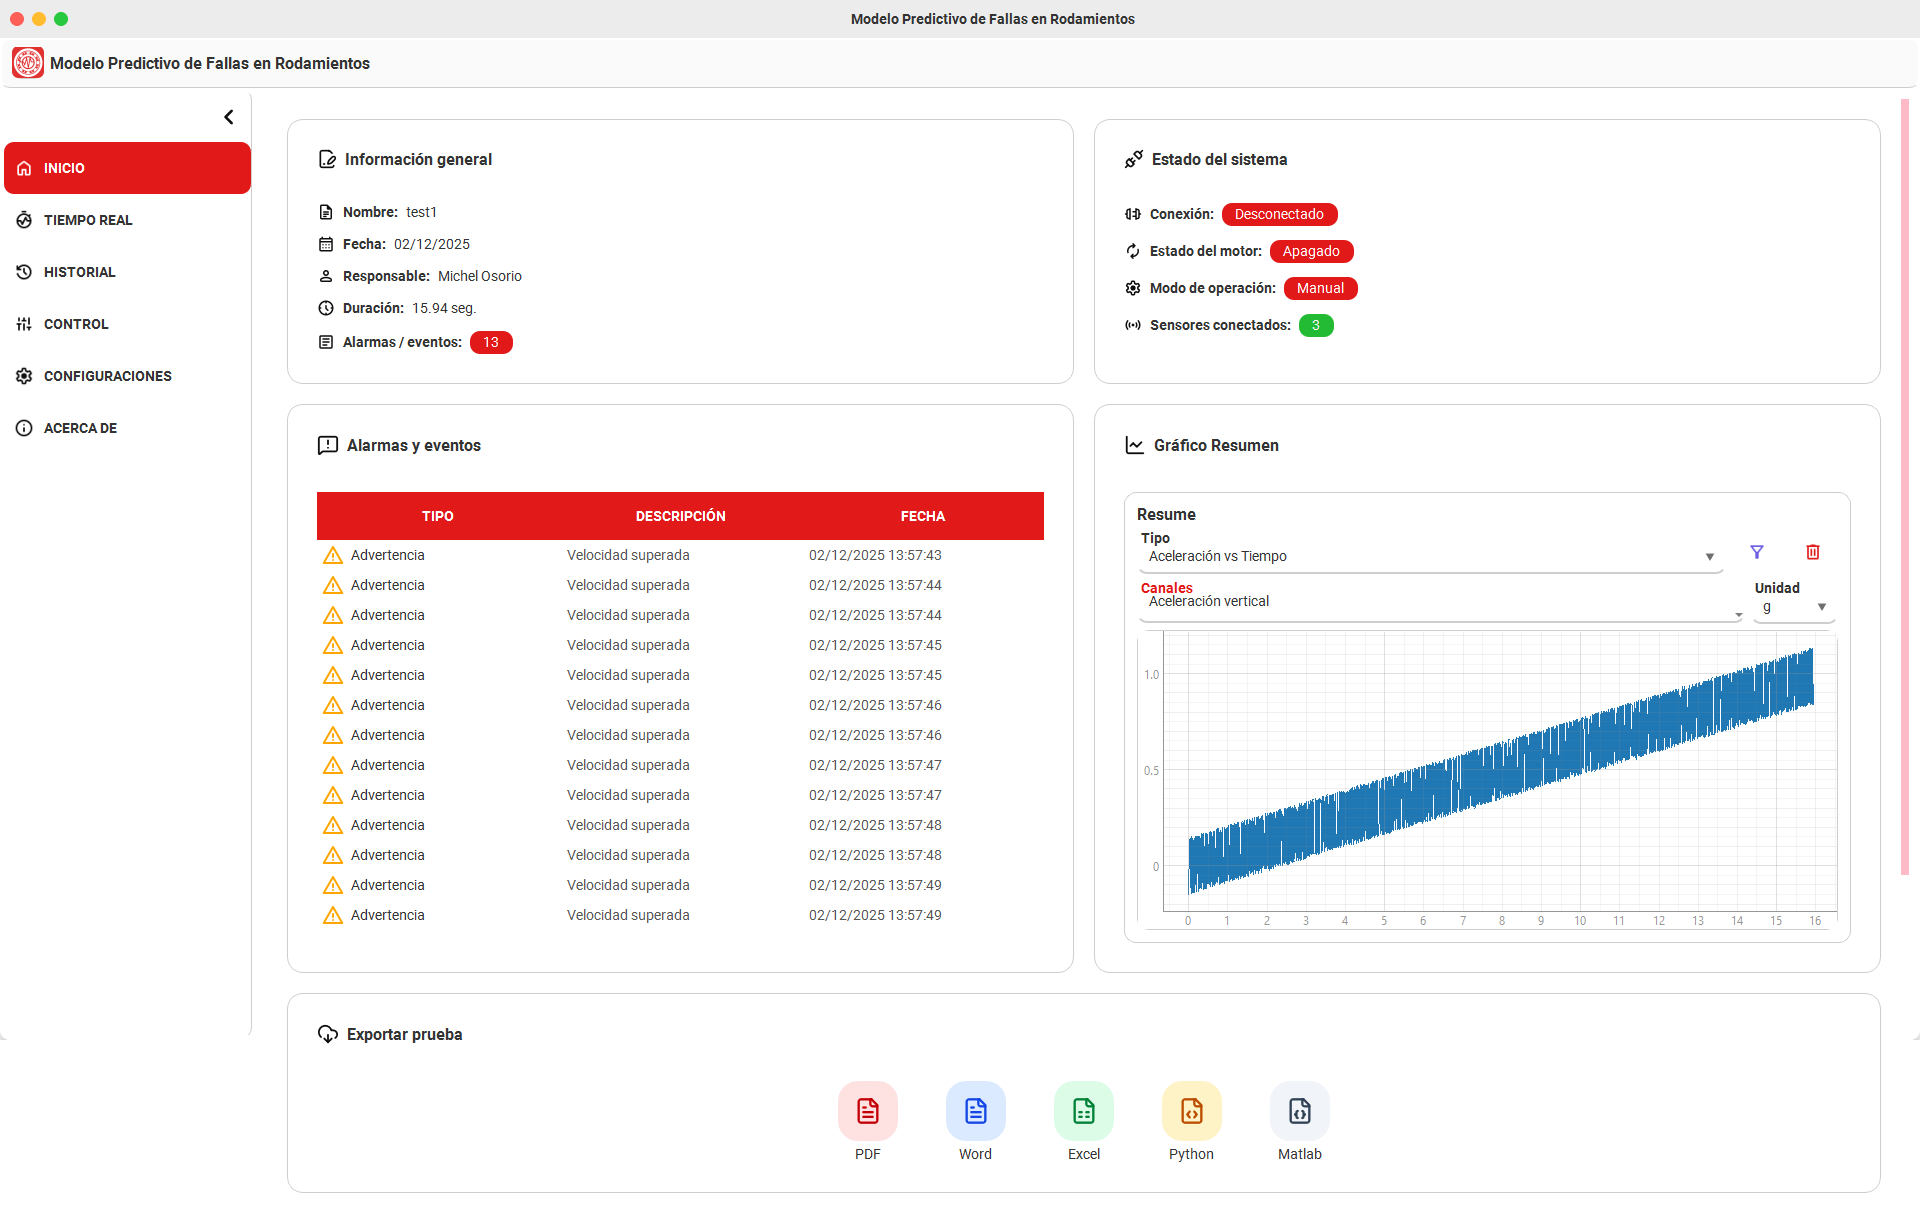Click the pink vertical scrollbar on the right
This screenshot has height=1224, width=1920.
click(1905, 487)
